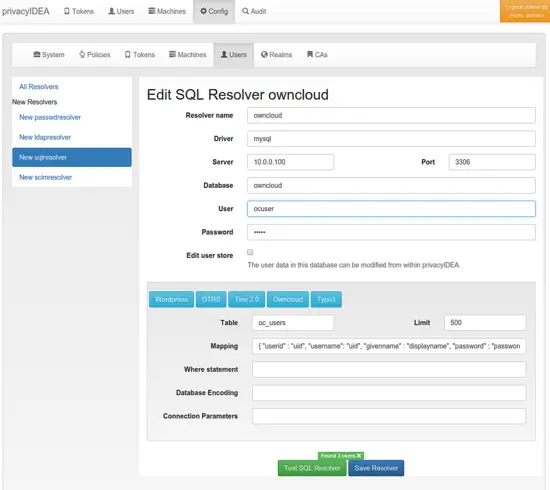Click the orange logout admin button

tap(525, 11)
